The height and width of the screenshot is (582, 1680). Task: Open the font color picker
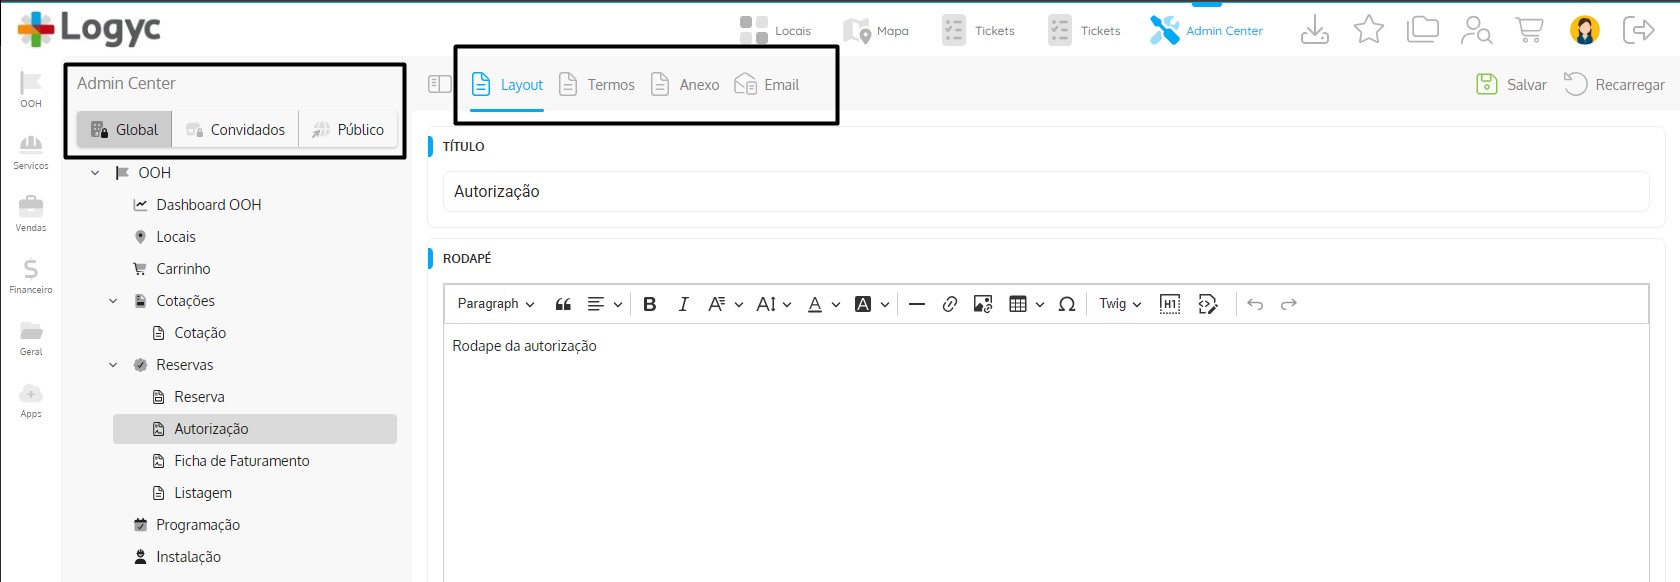point(815,304)
